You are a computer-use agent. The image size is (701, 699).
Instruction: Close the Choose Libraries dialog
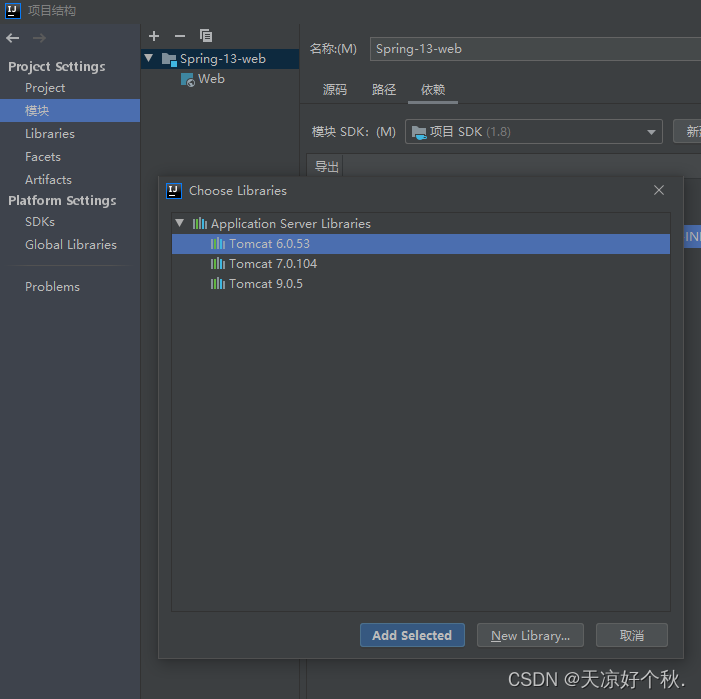click(659, 190)
